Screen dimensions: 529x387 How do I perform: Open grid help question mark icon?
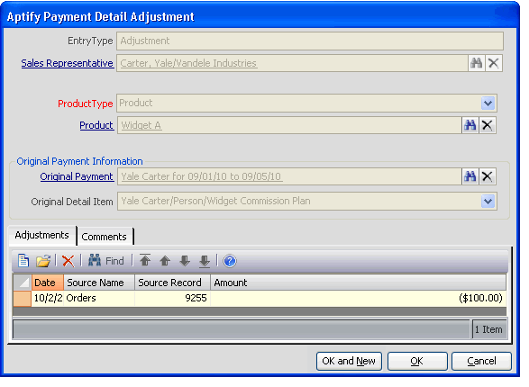pos(230,261)
